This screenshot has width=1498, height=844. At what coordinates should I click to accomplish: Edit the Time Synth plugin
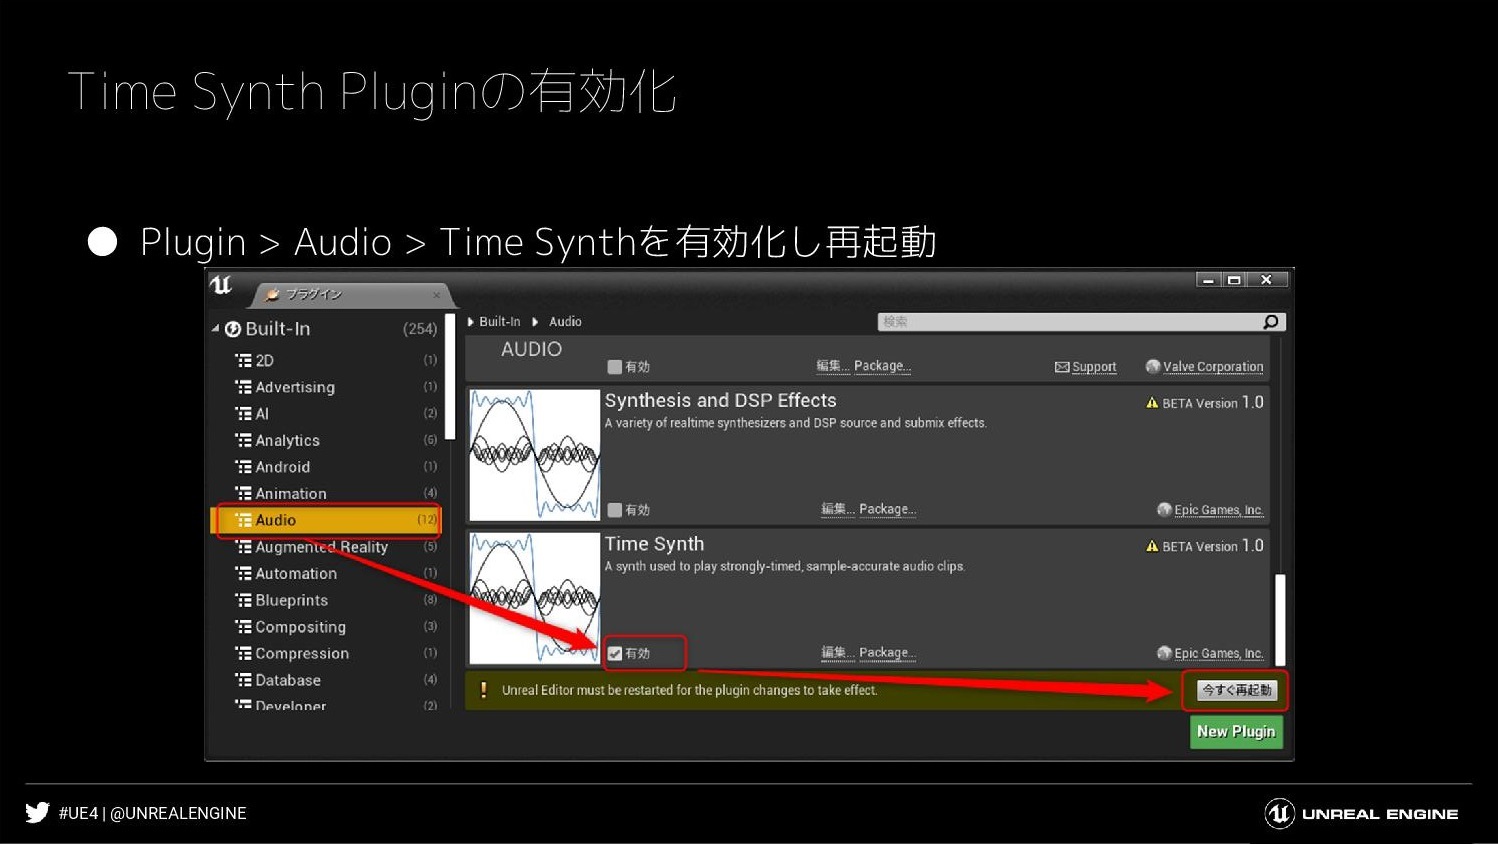pos(836,653)
